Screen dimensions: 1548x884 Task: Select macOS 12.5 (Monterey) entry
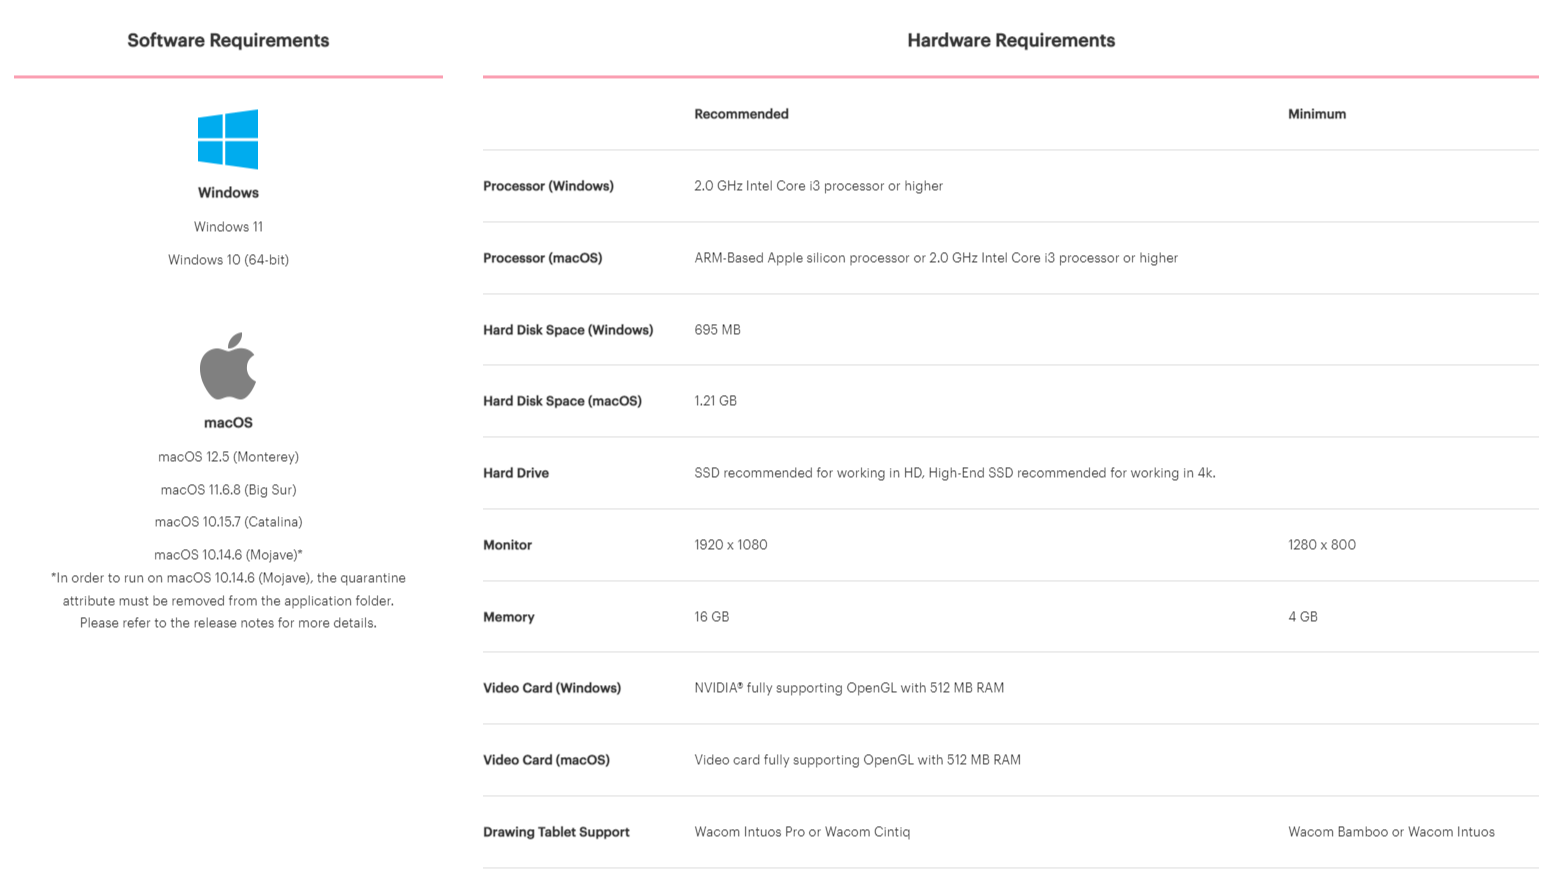228,457
